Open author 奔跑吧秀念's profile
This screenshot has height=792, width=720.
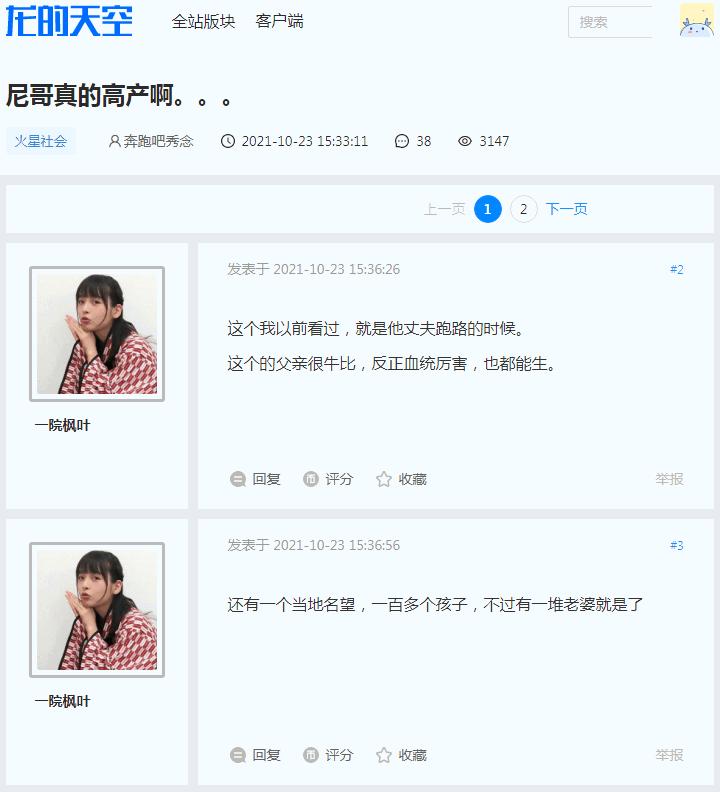click(x=158, y=141)
